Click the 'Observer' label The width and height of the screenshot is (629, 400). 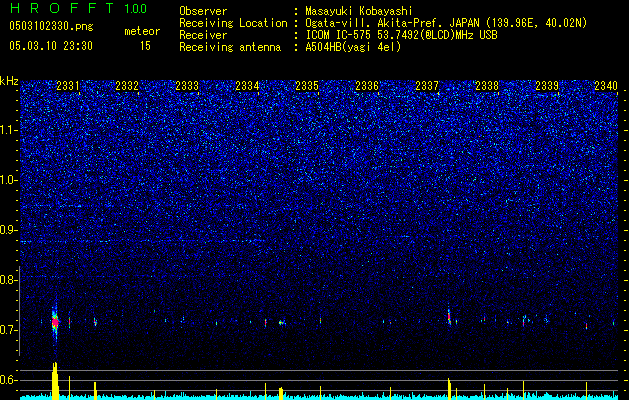pos(203,11)
